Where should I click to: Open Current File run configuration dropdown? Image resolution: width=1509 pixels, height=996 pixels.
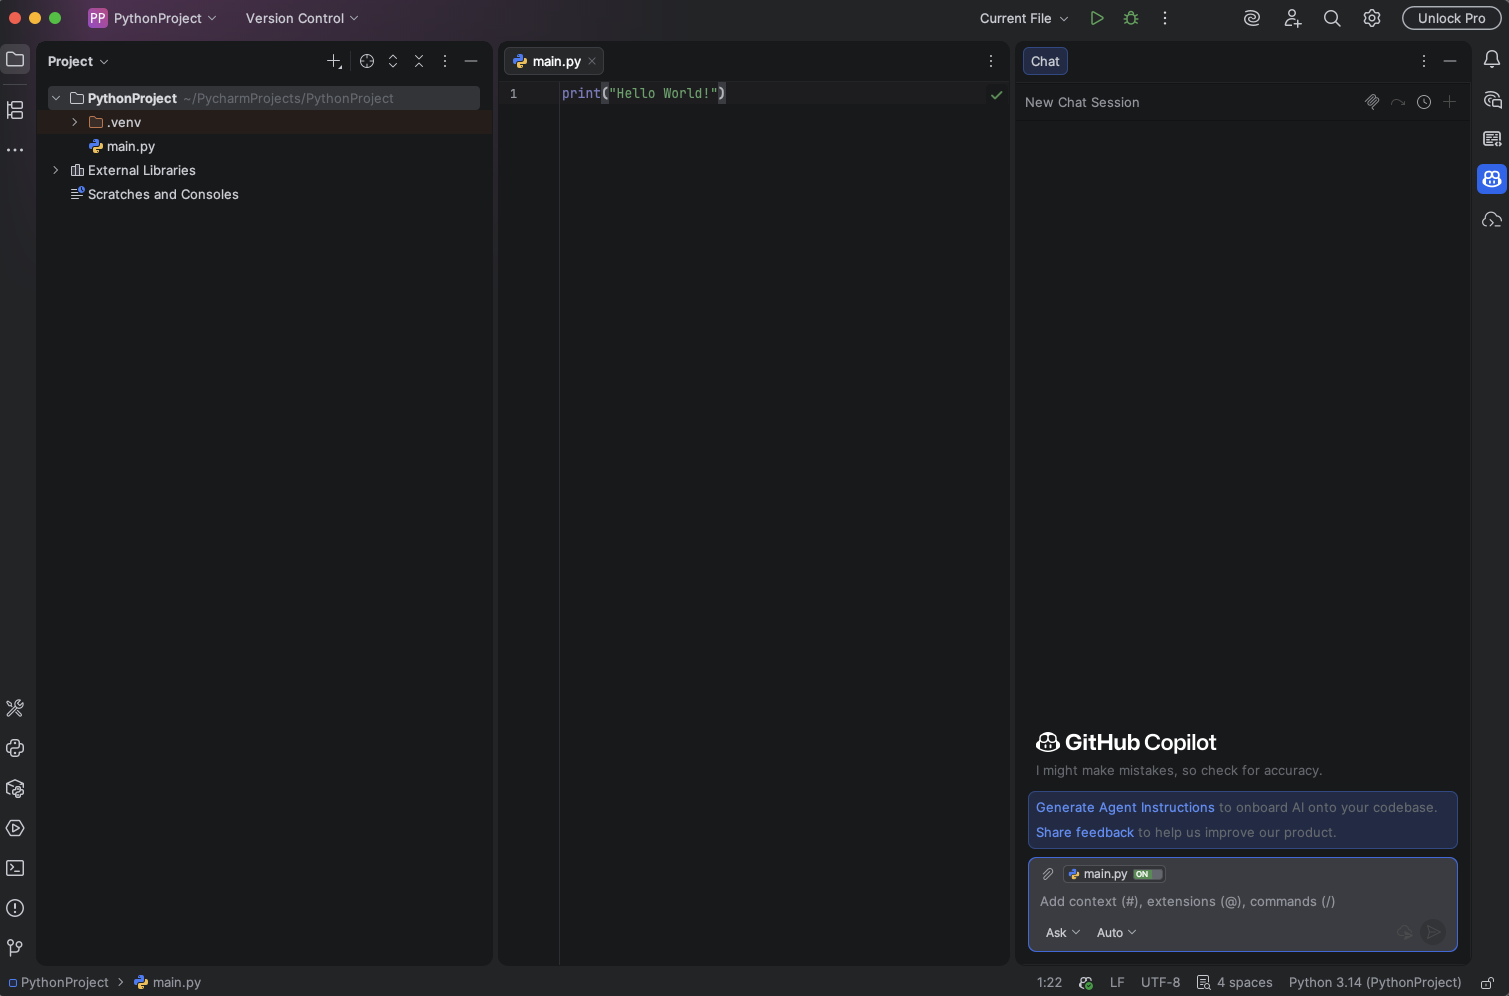tap(1024, 18)
